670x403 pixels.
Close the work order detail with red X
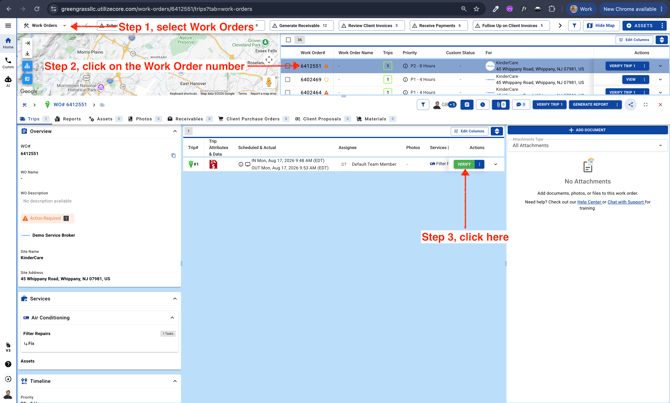(x=660, y=105)
